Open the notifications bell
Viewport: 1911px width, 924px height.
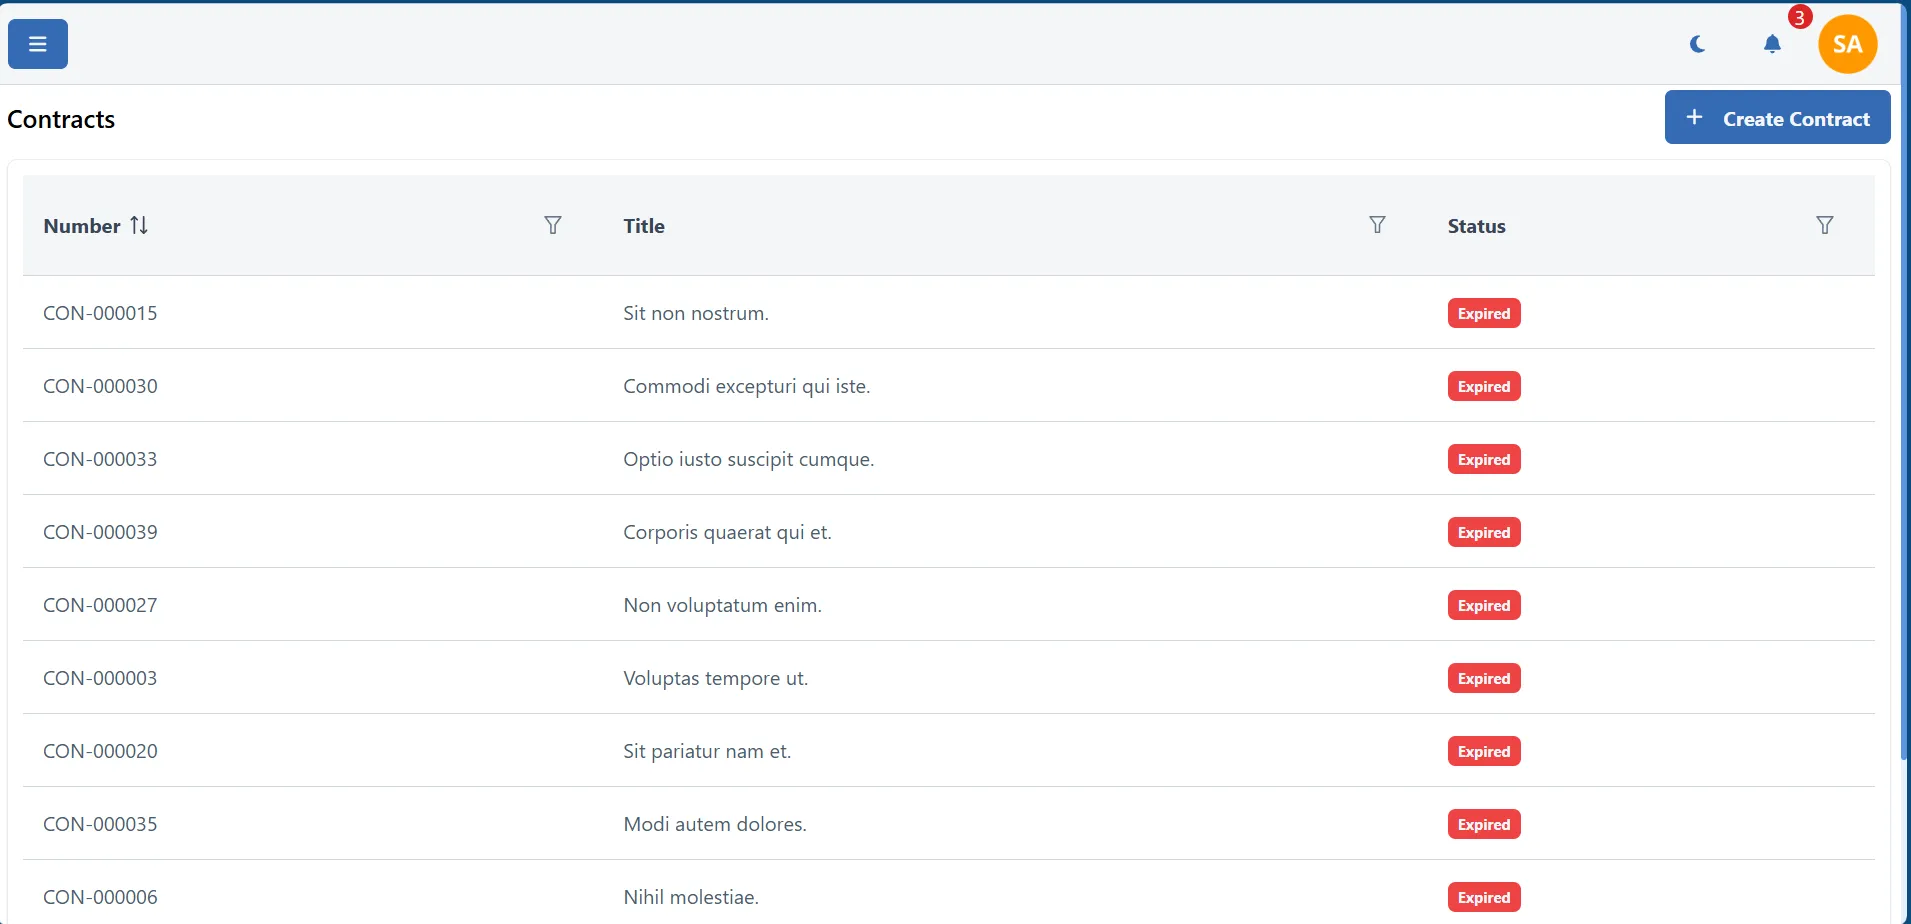(x=1772, y=44)
